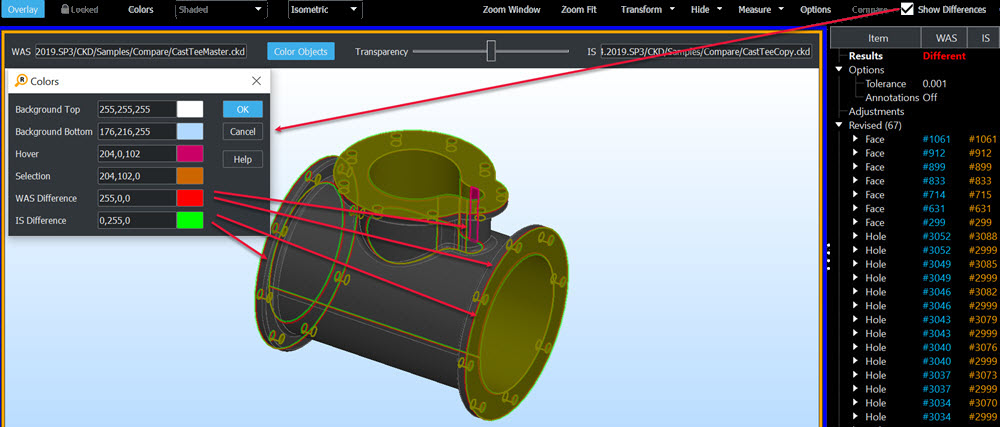Collapse the Options tree node
1000x427 pixels.
[x=839, y=69]
